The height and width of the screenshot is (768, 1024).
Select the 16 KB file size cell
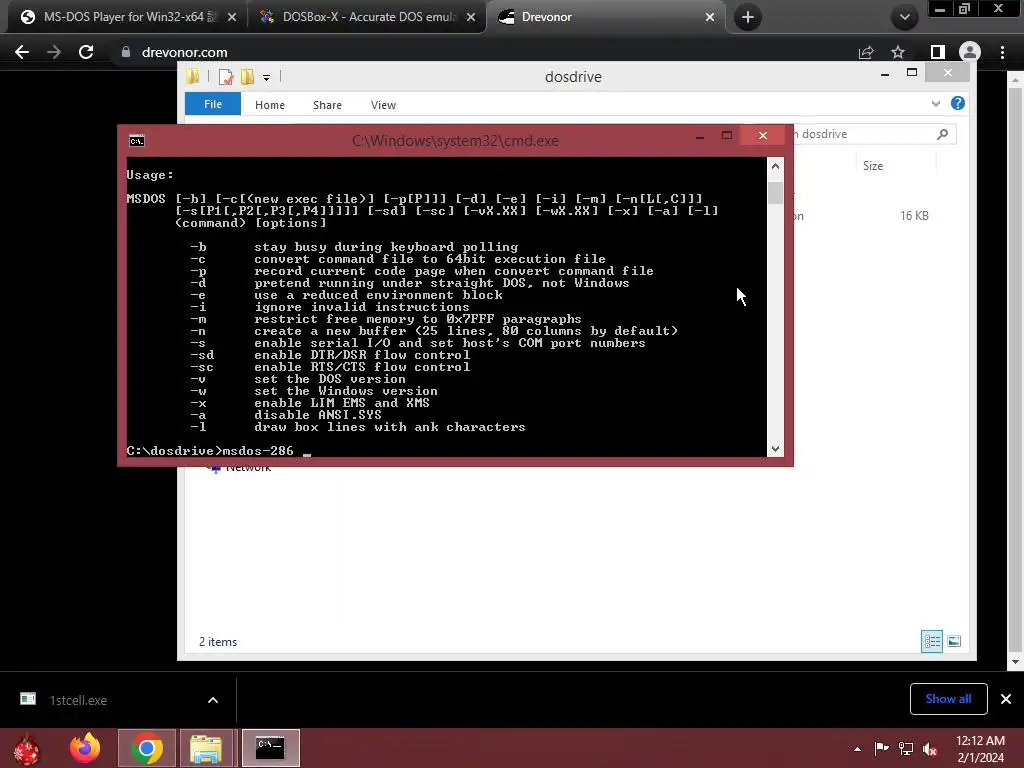[914, 216]
